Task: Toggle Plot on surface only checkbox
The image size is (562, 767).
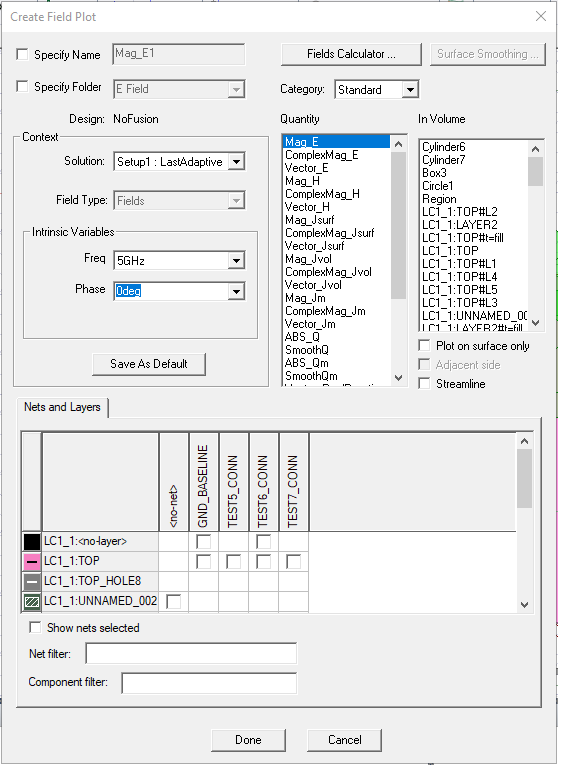Action: pos(425,345)
